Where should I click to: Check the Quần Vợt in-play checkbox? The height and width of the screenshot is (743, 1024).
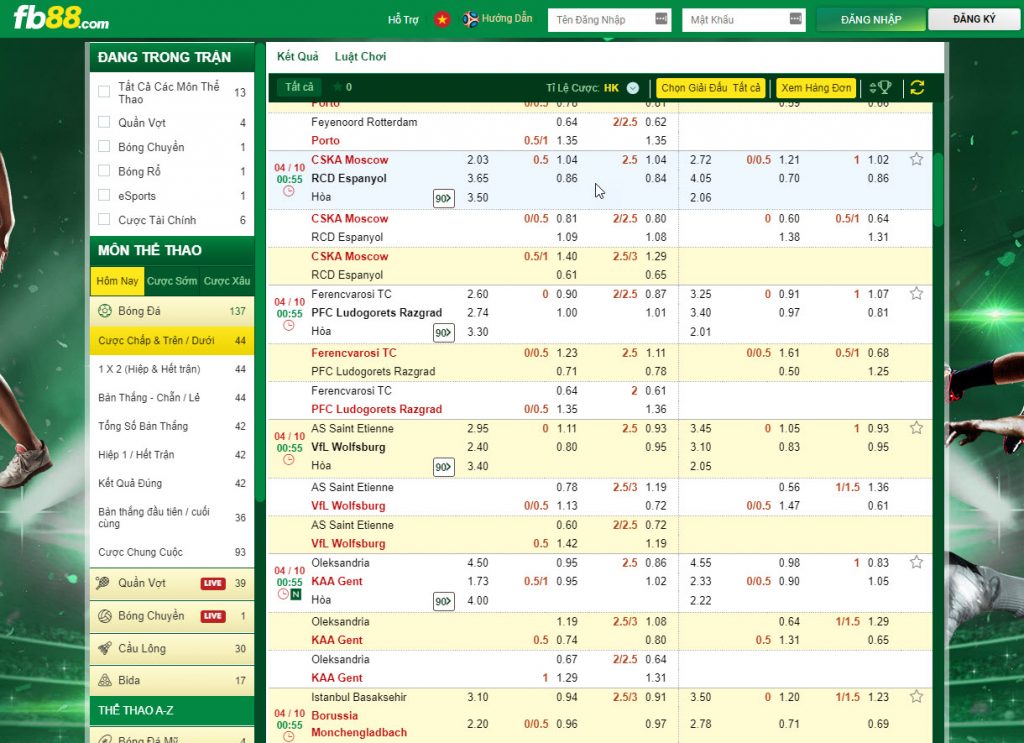pos(104,123)
